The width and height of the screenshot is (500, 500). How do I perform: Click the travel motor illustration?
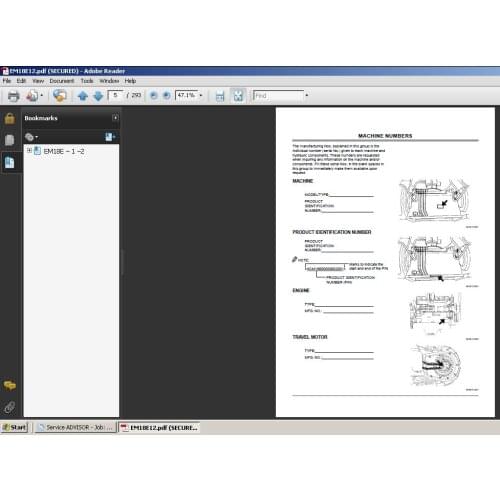click(x=435, y=365)
